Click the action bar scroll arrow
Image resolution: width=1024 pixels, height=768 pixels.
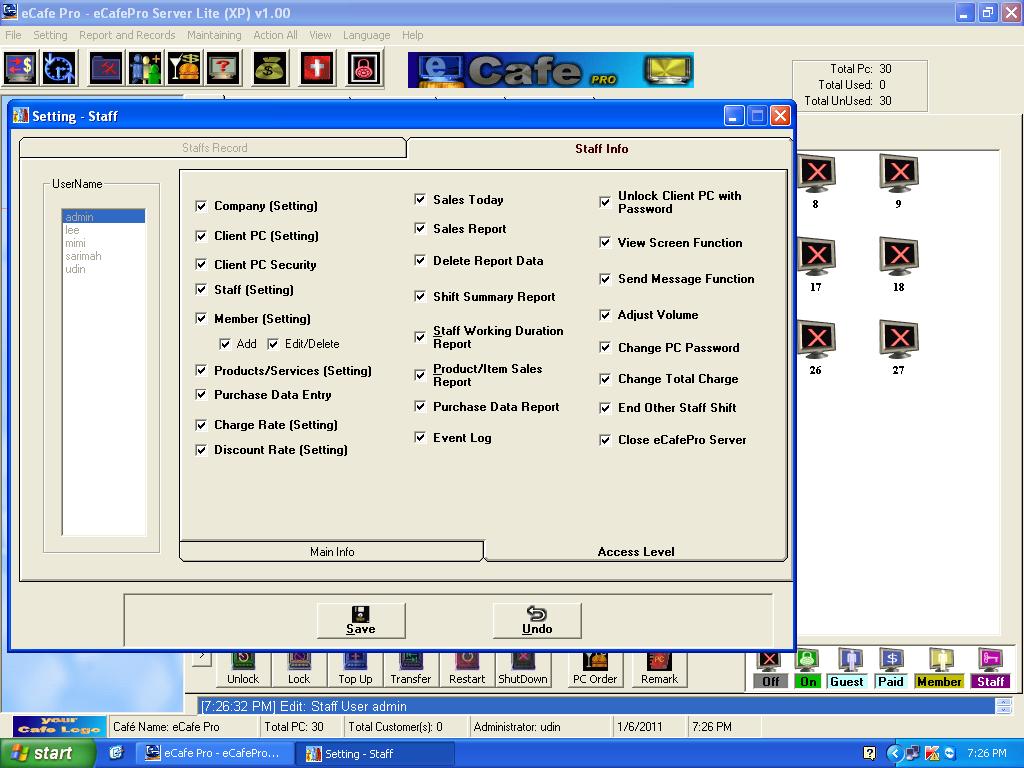[202, 657]
